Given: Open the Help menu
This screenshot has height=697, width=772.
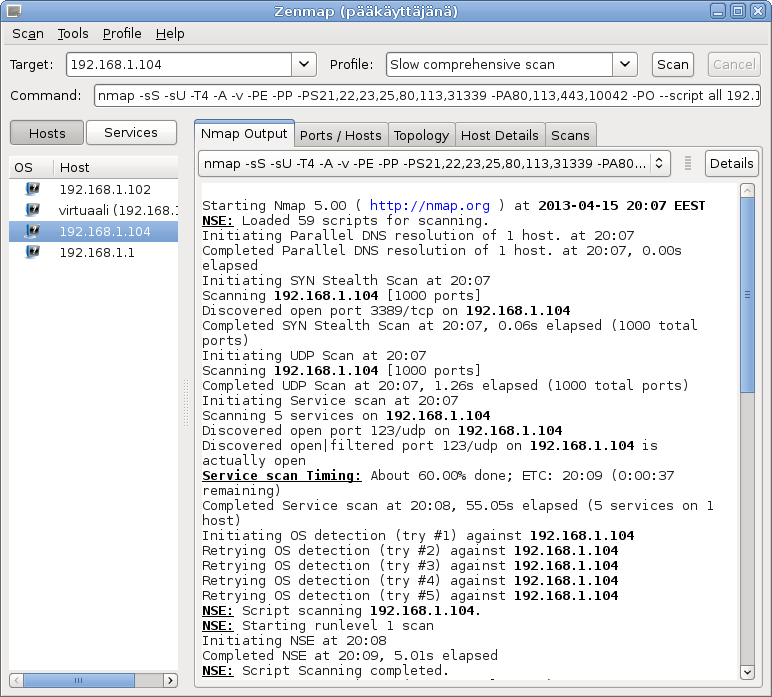Looking at the screenshot, I should [170, 34].
